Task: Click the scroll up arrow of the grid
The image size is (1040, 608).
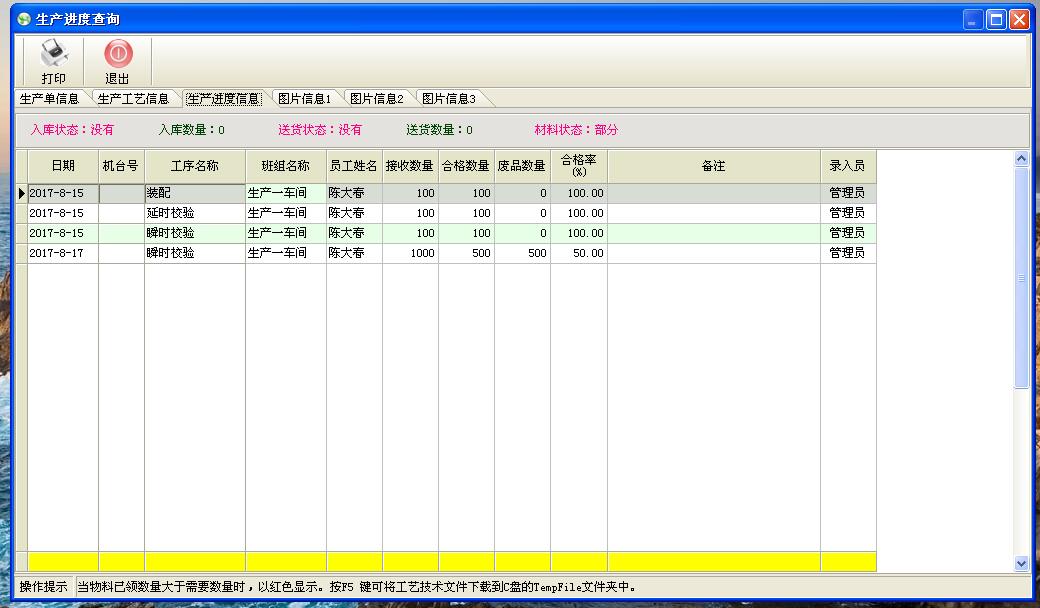Action: click(1021, 158)
